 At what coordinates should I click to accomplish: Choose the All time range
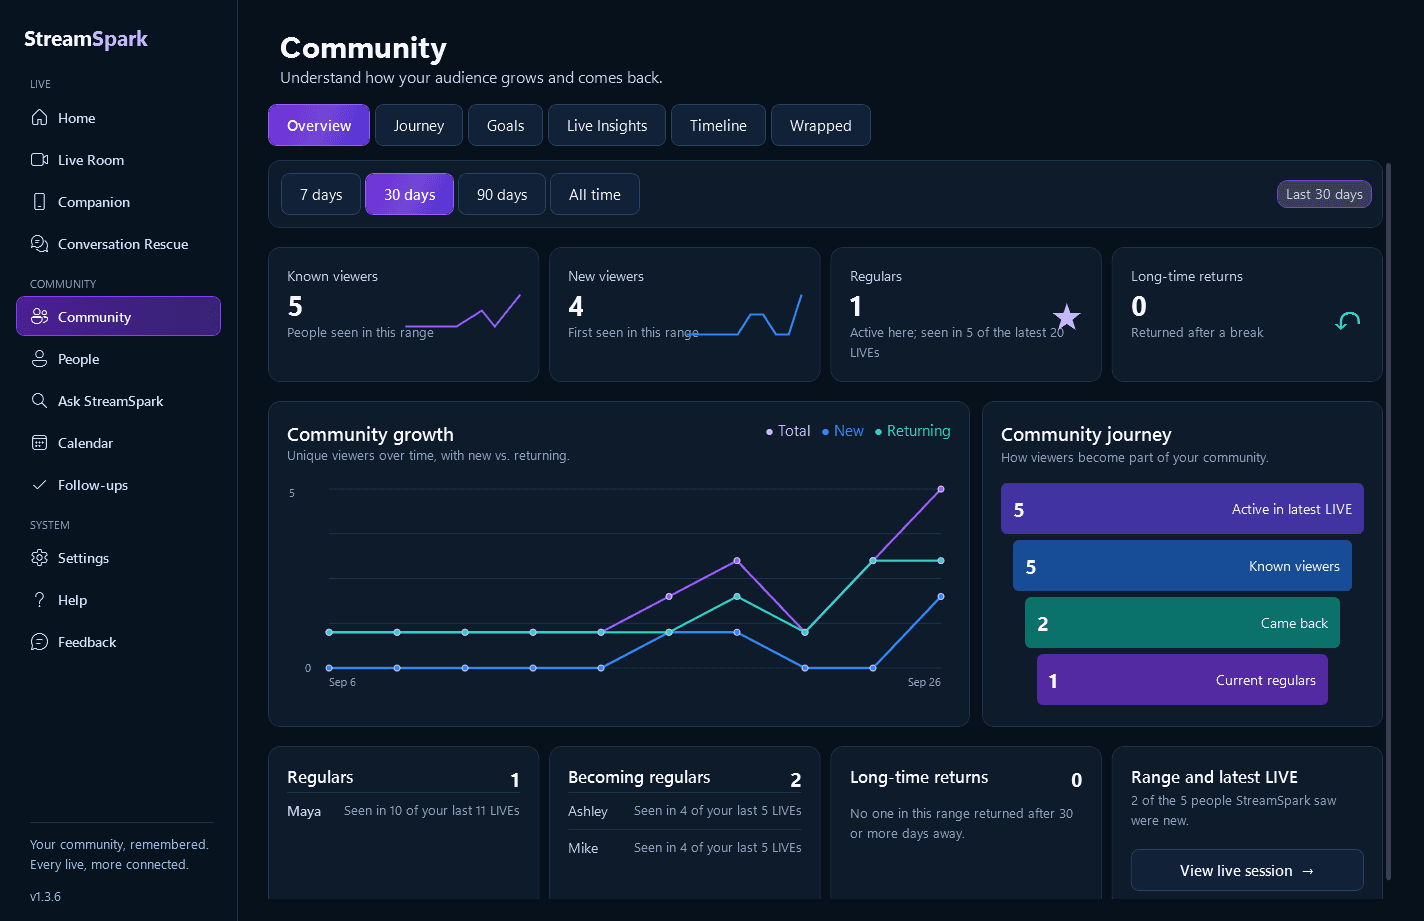tap(595, 195)
